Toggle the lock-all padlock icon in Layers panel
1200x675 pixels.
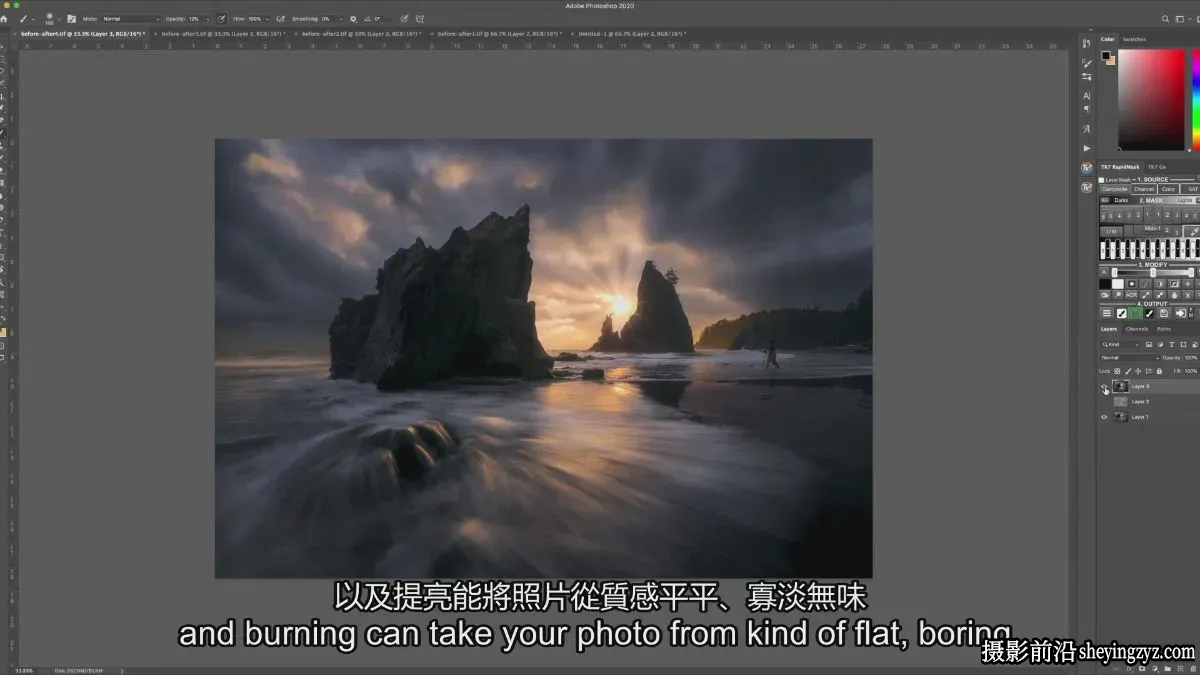click(1157, 371)
